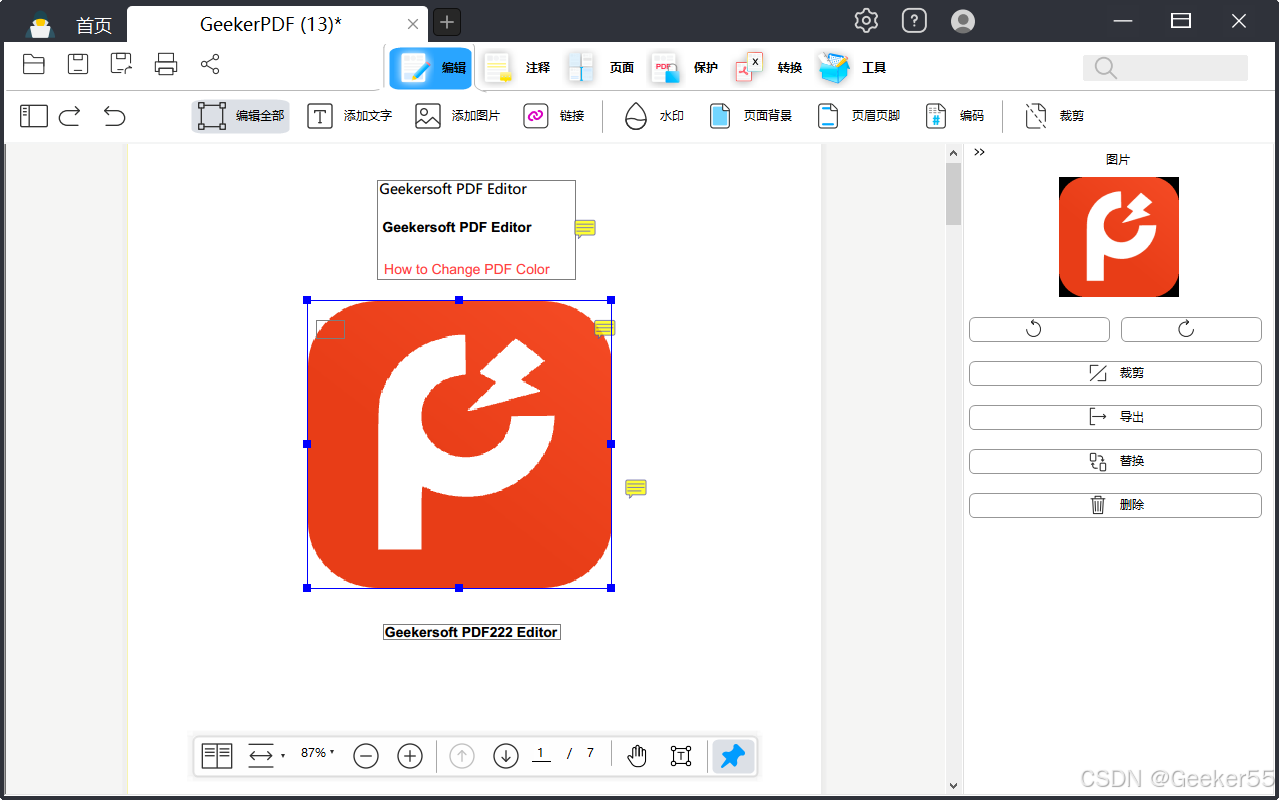Switch to the 页面 tab
This screenshot has height=800, width=1279.
click(x=600, y=68)
